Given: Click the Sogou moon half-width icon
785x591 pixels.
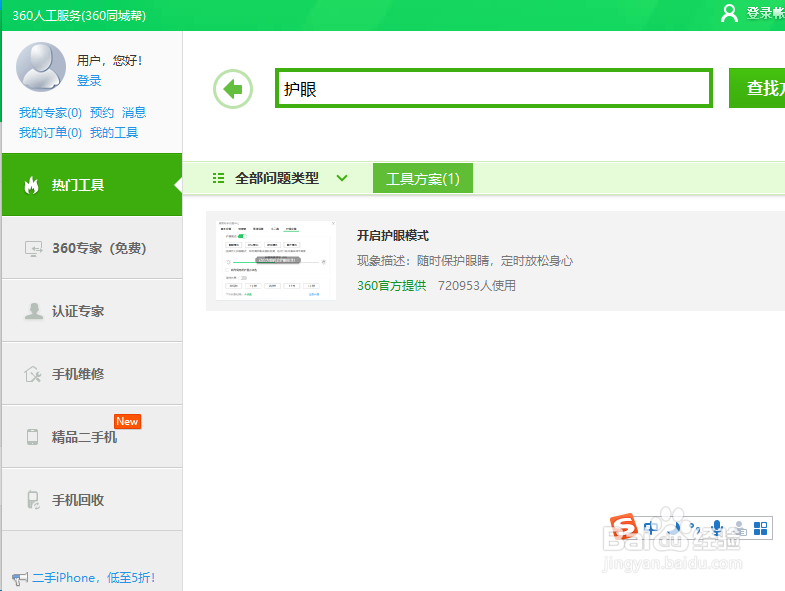Looking at the screenshot, I should pyautogui.click(x=675, y=528).
